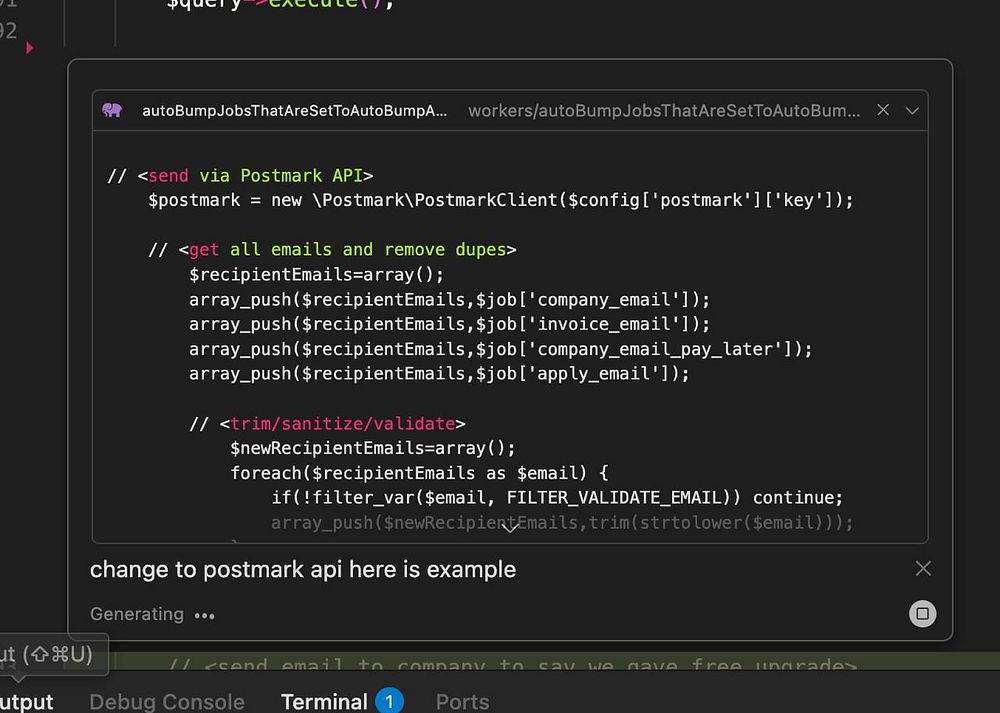Click the 'FILTER_VALIDATE_EMAIL' line
The image size is (1000, 713).
[x=557, y=497]
